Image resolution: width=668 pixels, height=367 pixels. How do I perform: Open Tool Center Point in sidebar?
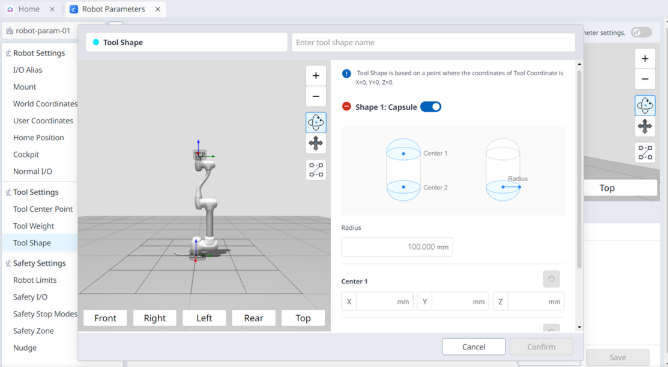tap(43, 209)
